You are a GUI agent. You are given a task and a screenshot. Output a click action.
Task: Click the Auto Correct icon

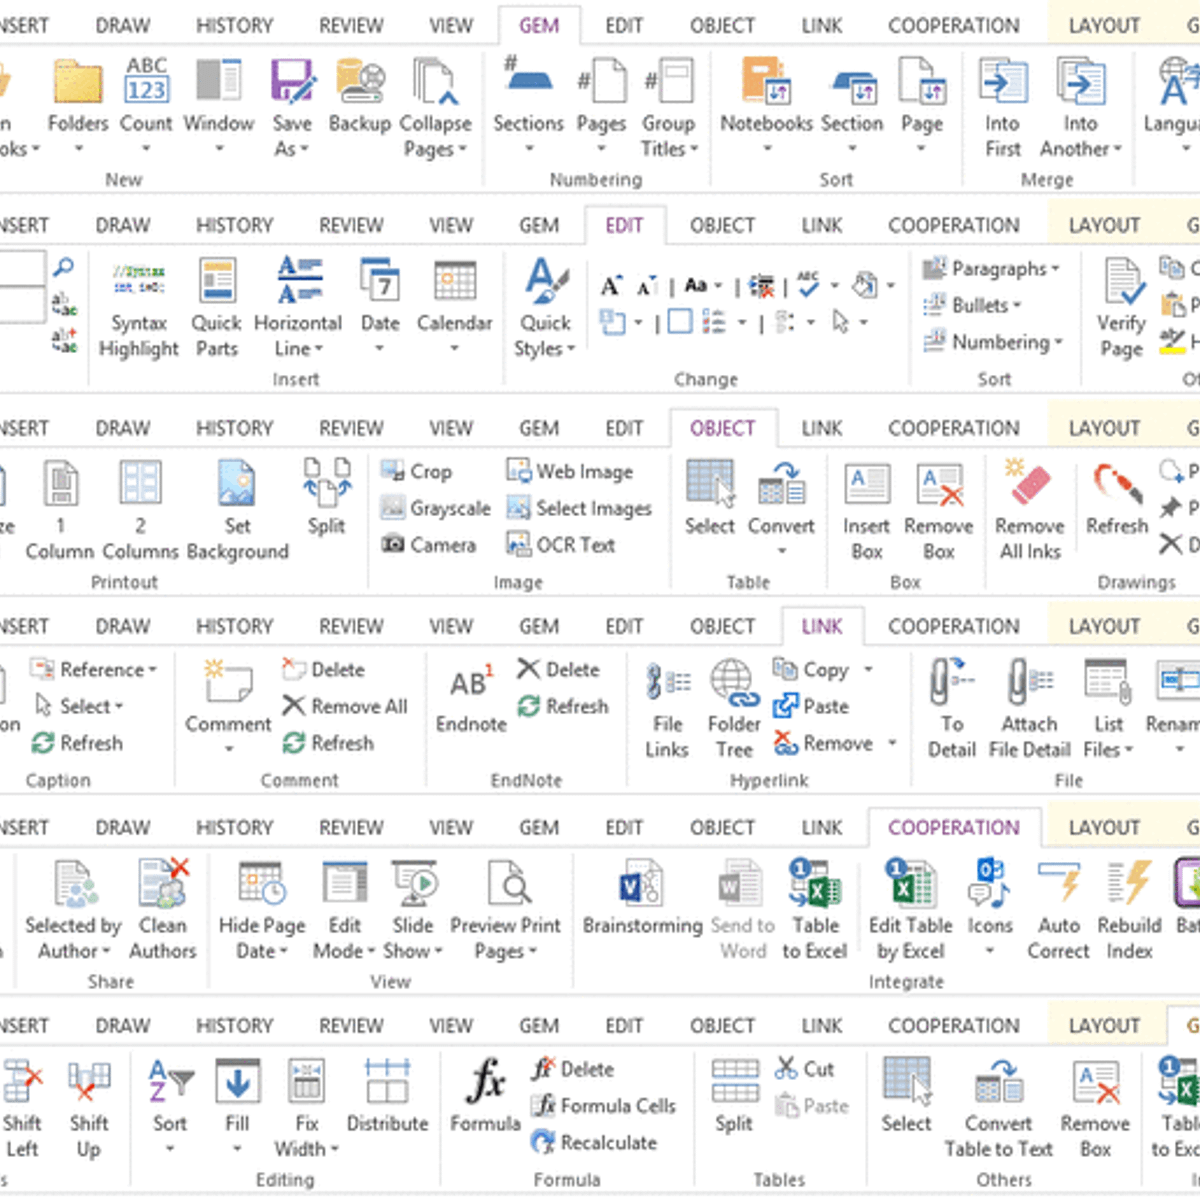tap(1059, 883)
